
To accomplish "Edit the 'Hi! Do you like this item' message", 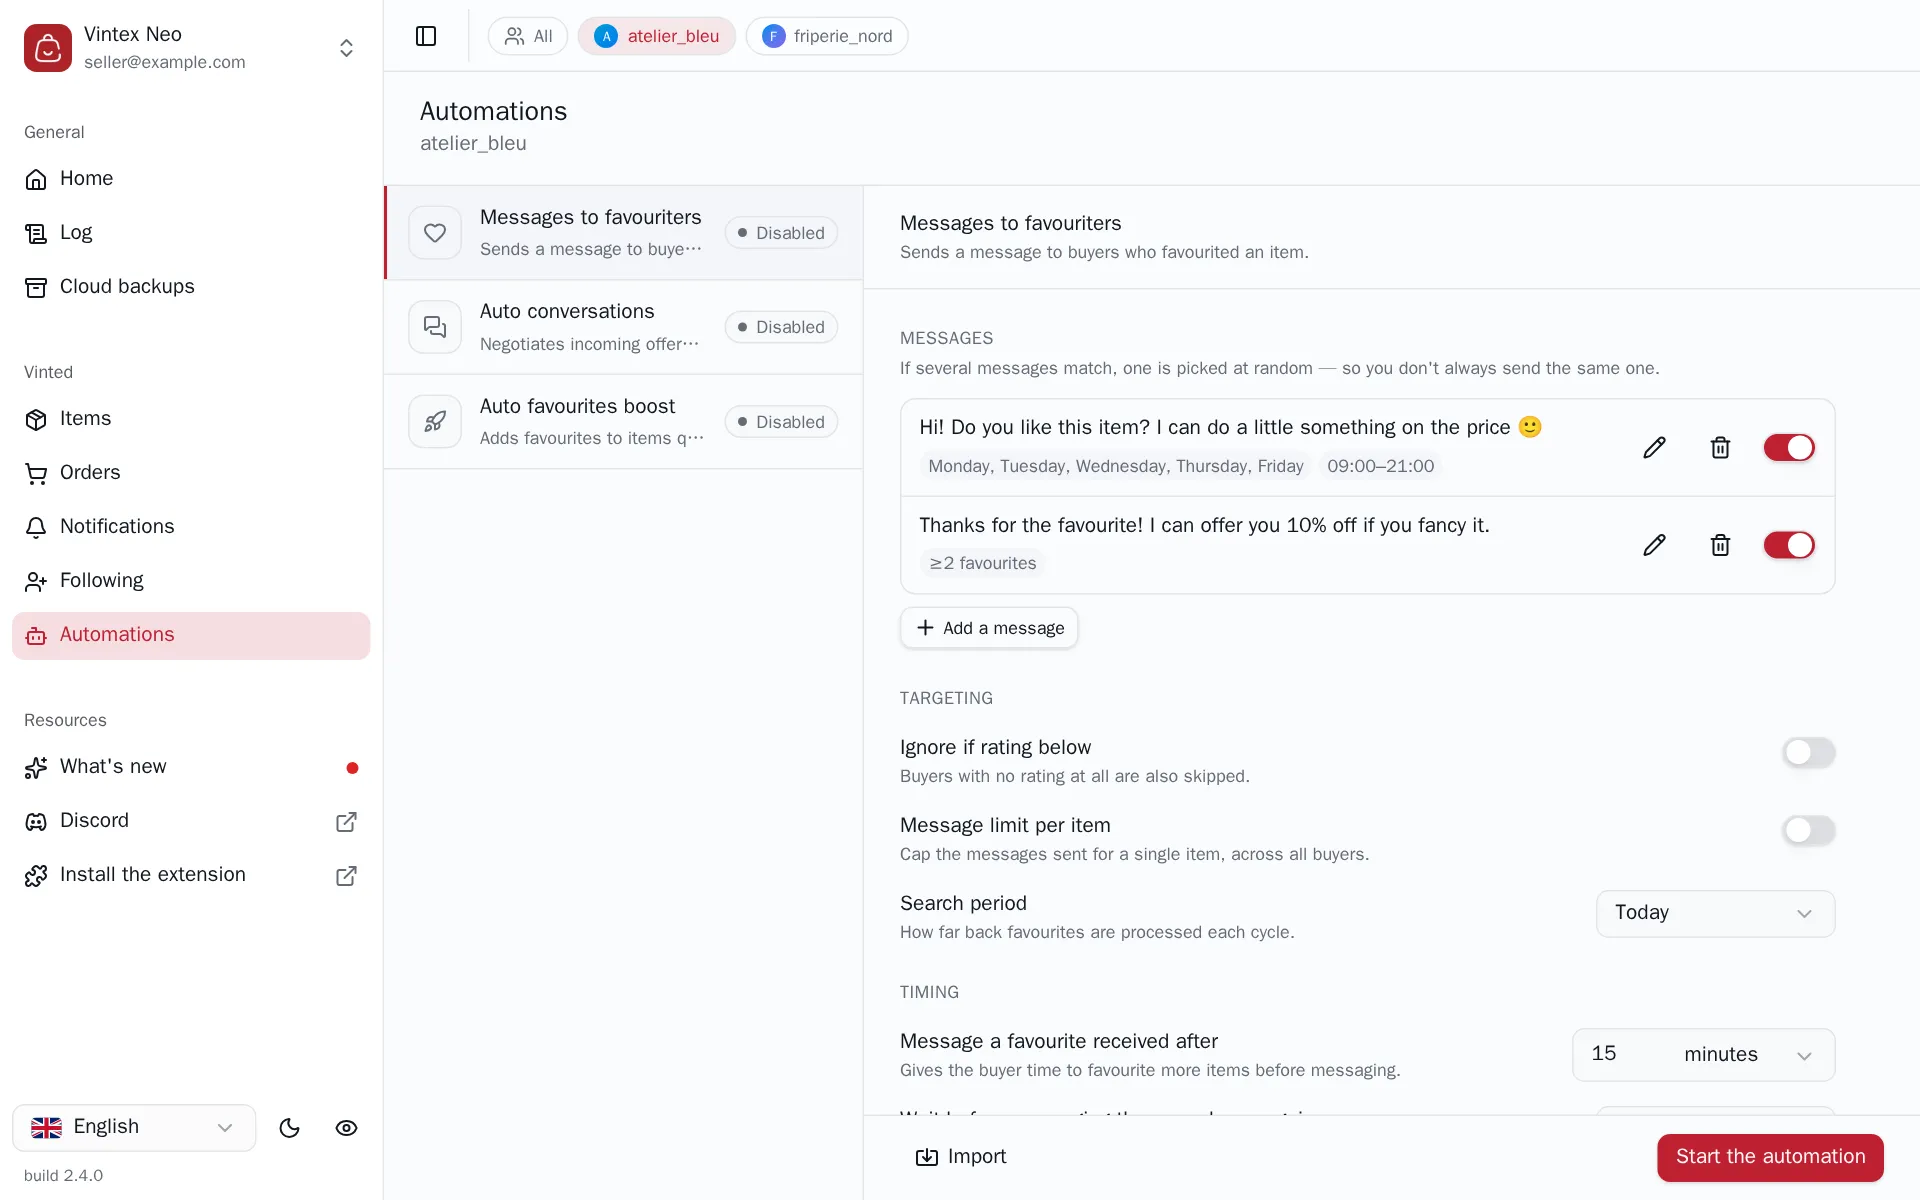I will click(x=1654, y=447).
